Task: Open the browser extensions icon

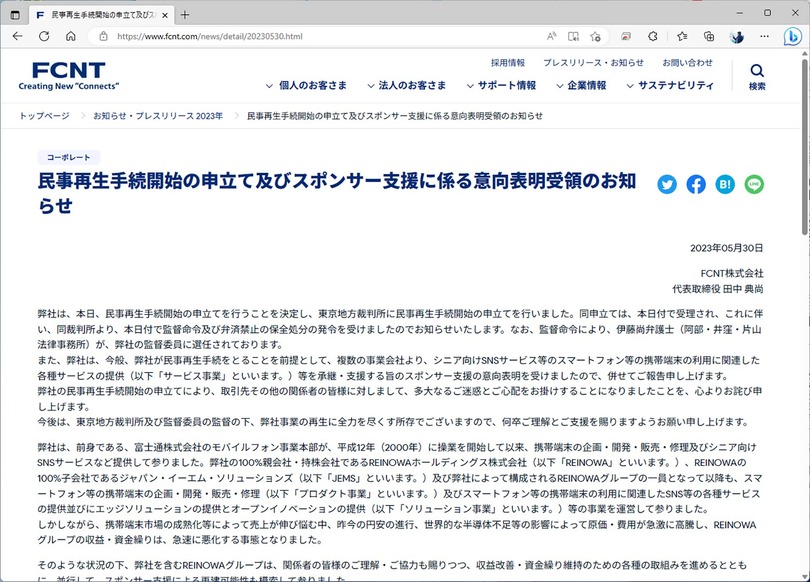Action: click(x=653, y=36)
